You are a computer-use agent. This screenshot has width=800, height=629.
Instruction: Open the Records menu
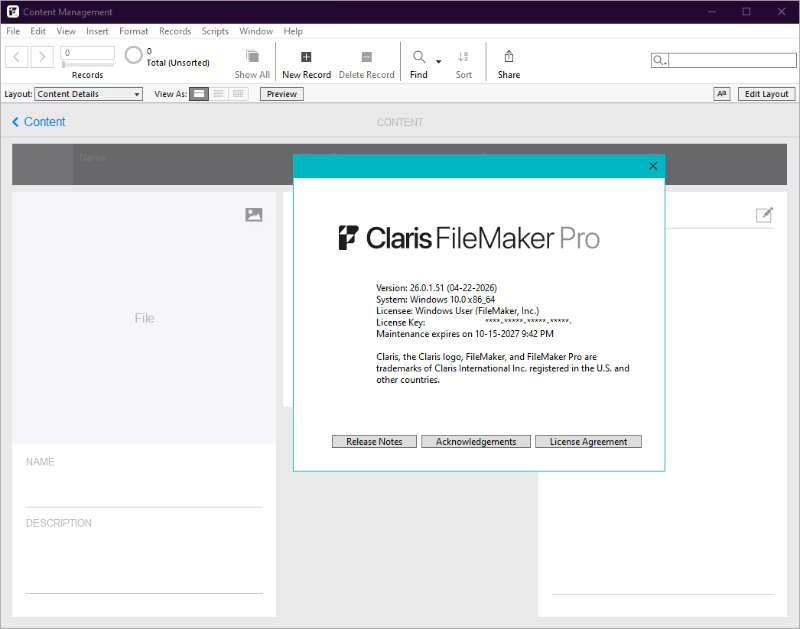click(175, 32)
